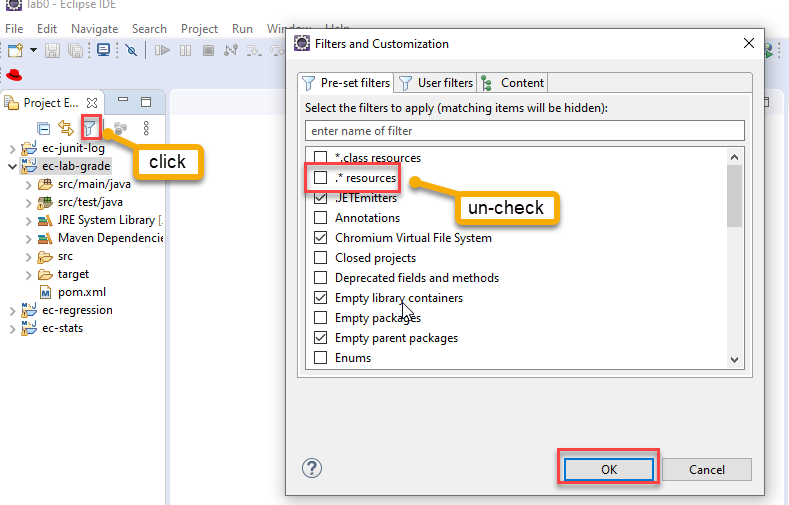The width and height of the screenshot is (789, 505).
Task: Confirm filters with the OK button
Action: click(608, 469)
